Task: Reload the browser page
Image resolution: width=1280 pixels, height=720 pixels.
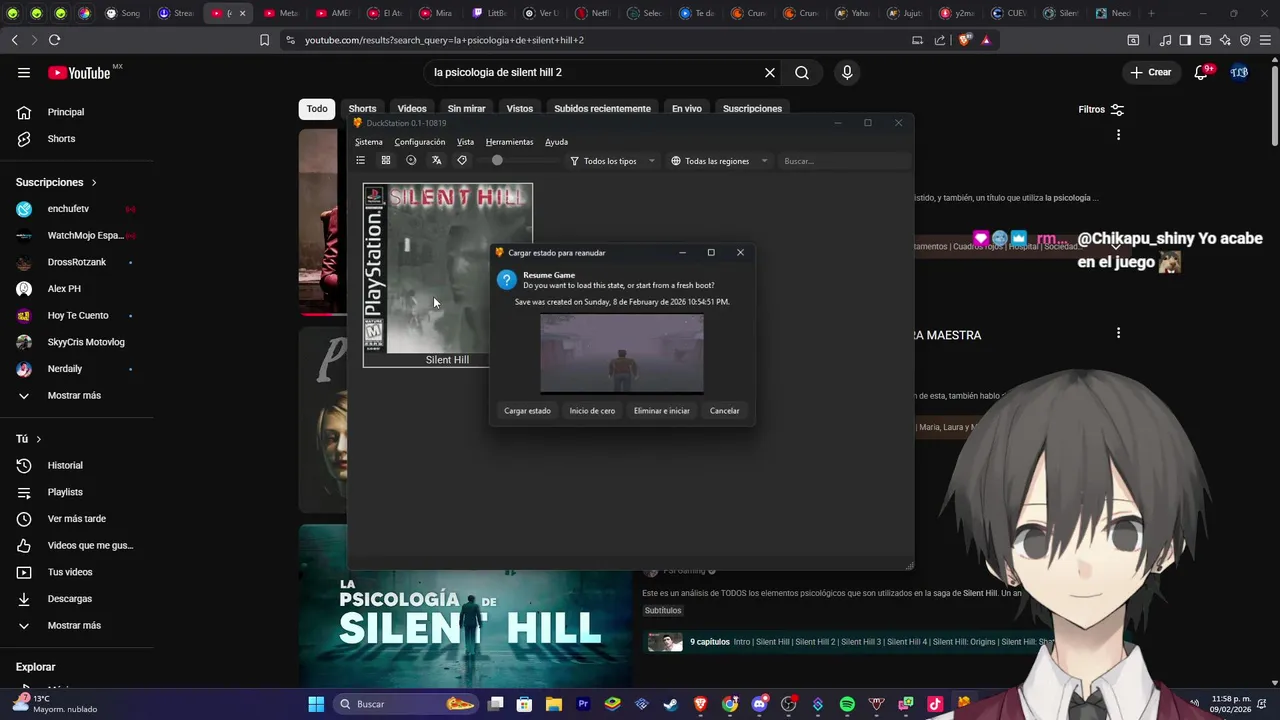Action: (x=54, y=40)
